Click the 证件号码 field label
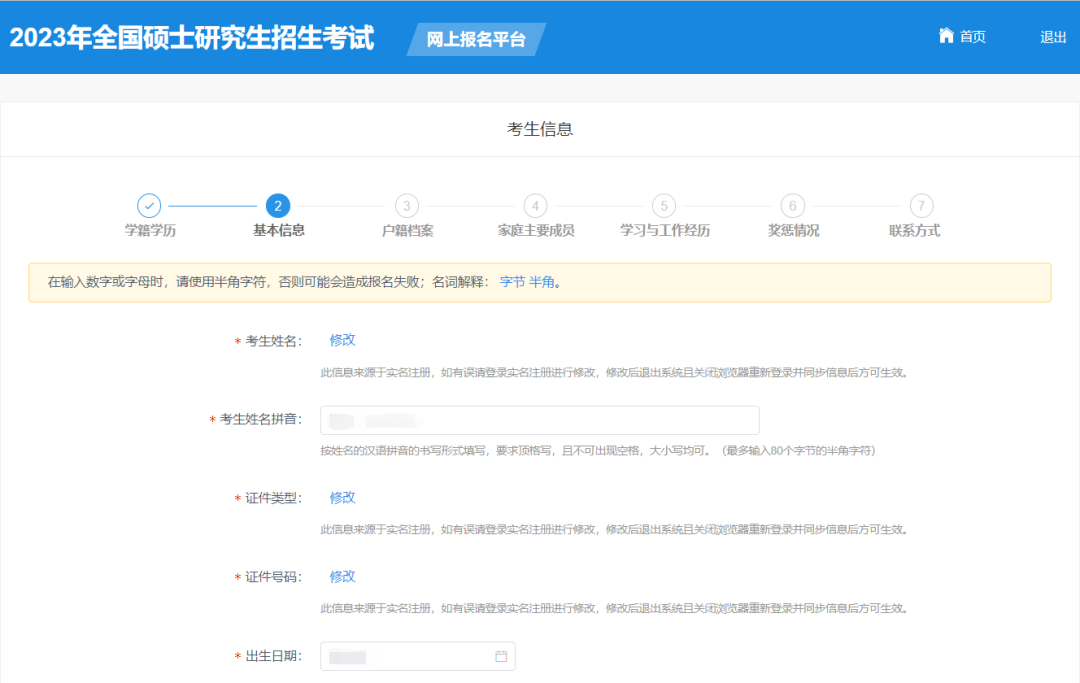The image size is (1080, 683). point(273,577)
